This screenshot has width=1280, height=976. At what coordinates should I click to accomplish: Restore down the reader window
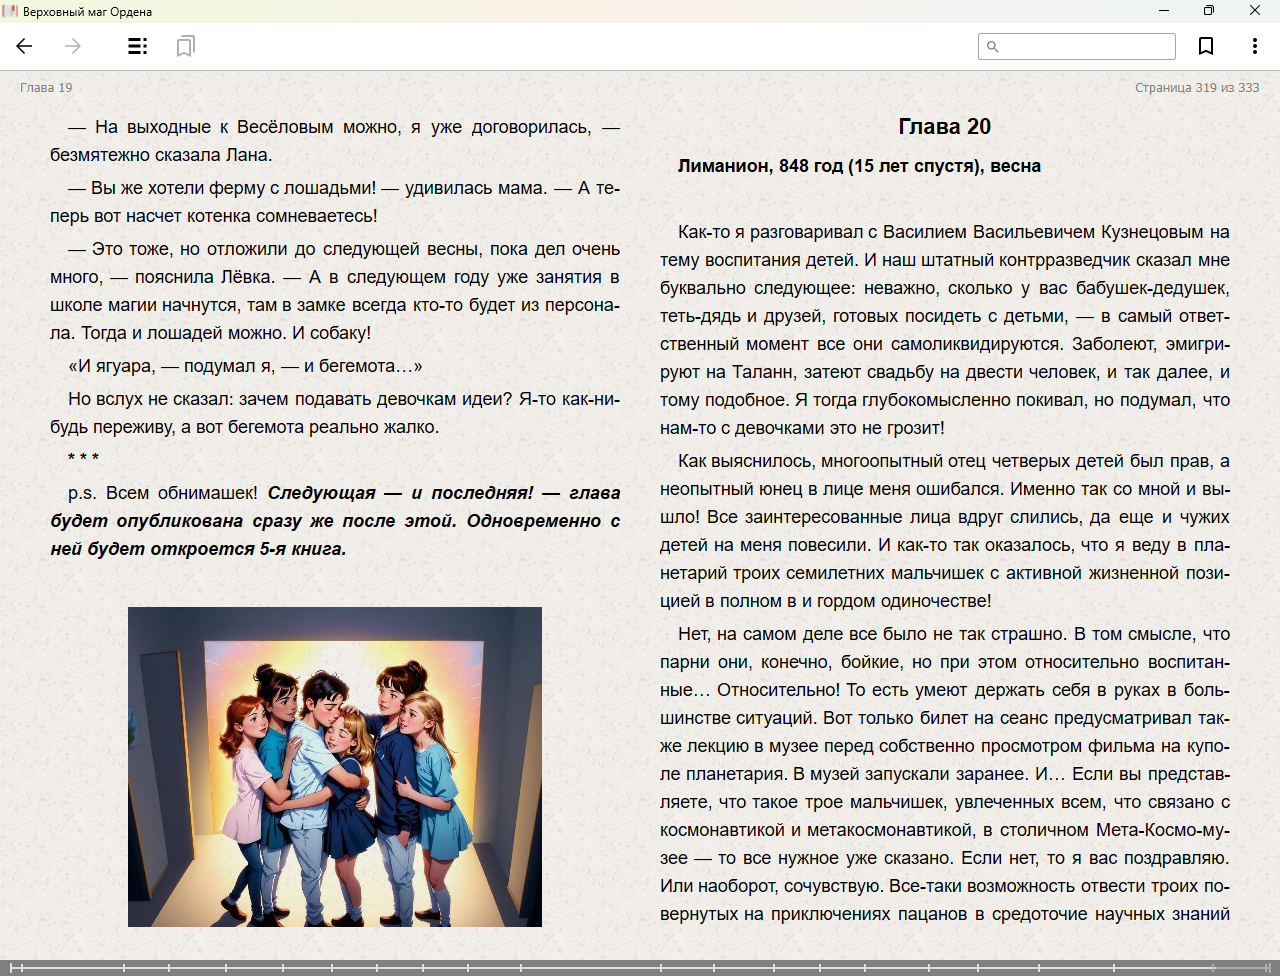tap(1209, 11)
